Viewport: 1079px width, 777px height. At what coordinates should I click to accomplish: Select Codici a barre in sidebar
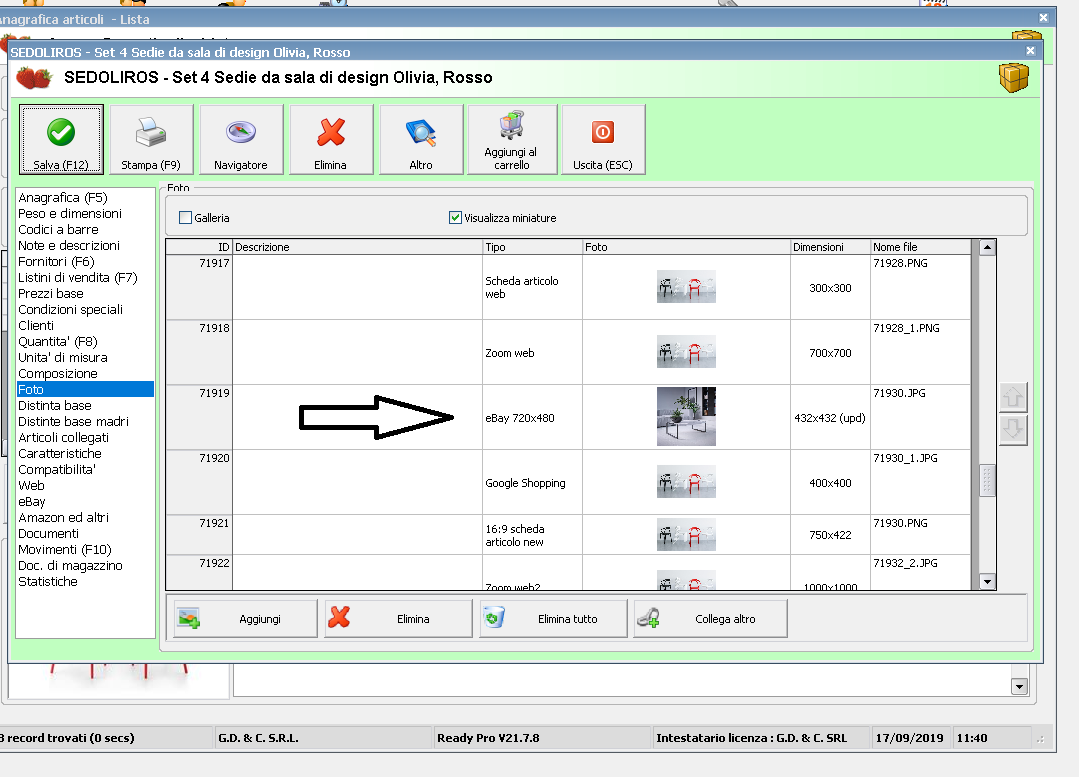(58, 229)
